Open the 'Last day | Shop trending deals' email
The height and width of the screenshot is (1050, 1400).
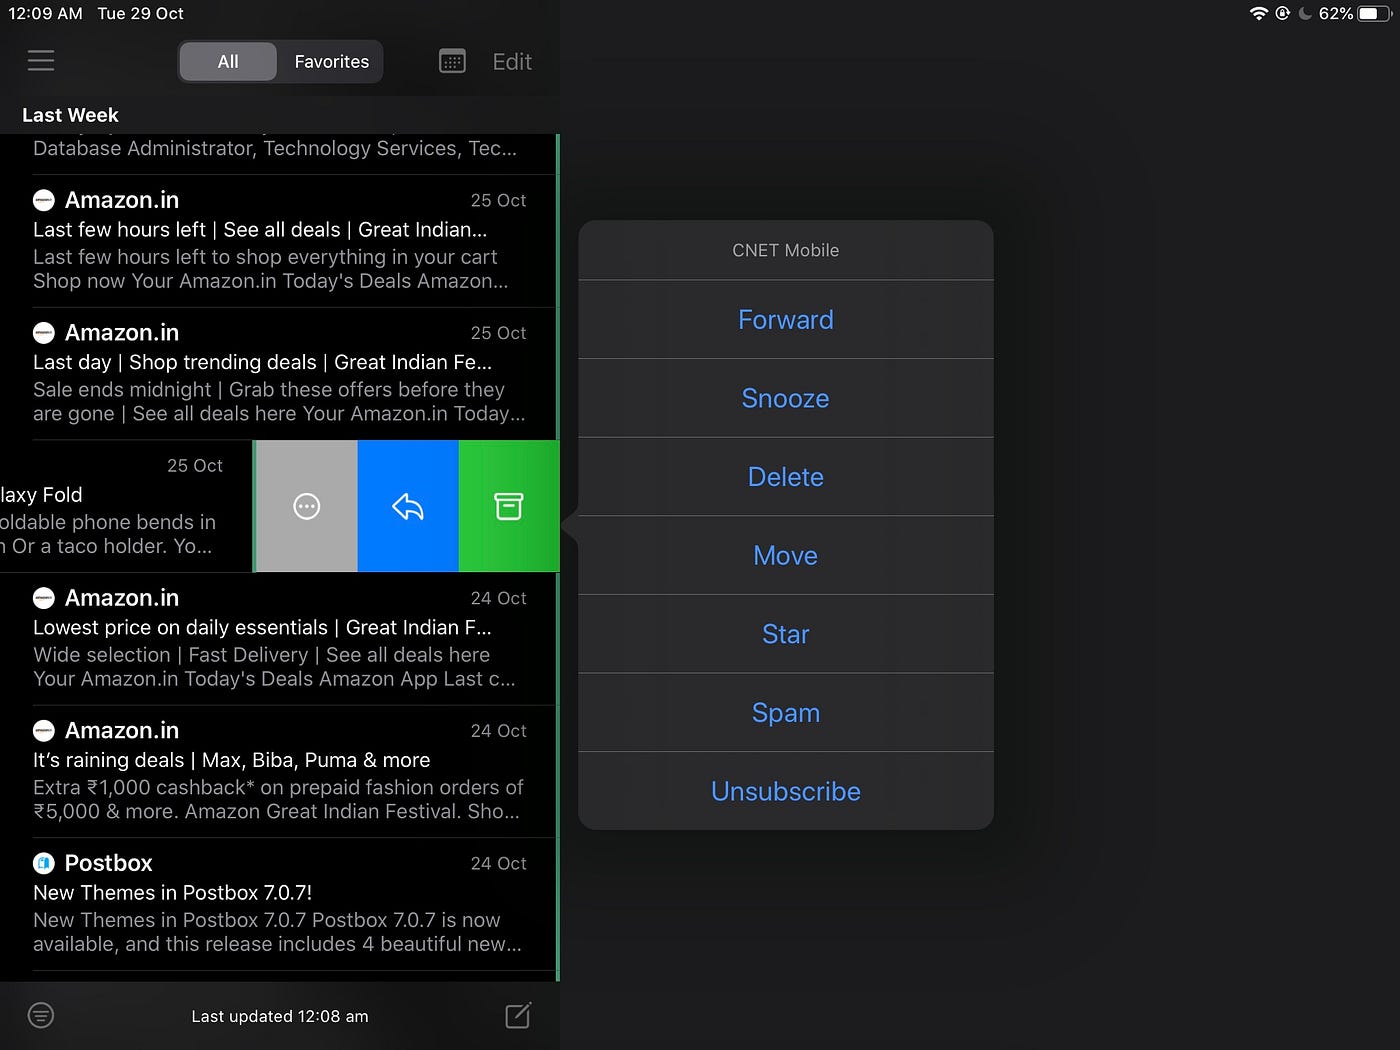click(278, 374)
